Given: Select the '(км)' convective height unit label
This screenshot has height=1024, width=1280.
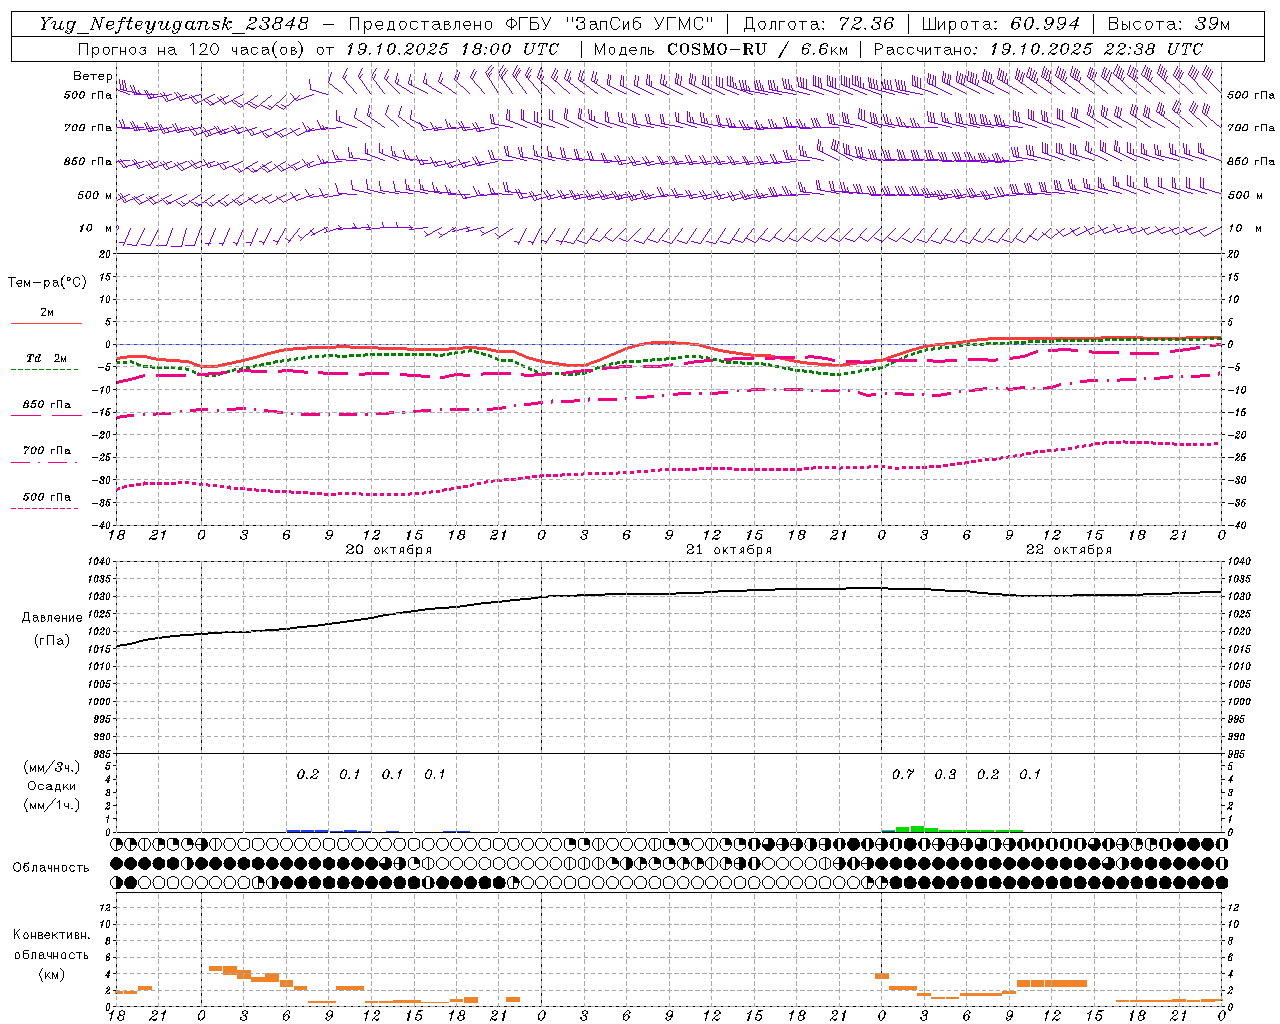Looking at the screenshot, I should pos(52,974).
